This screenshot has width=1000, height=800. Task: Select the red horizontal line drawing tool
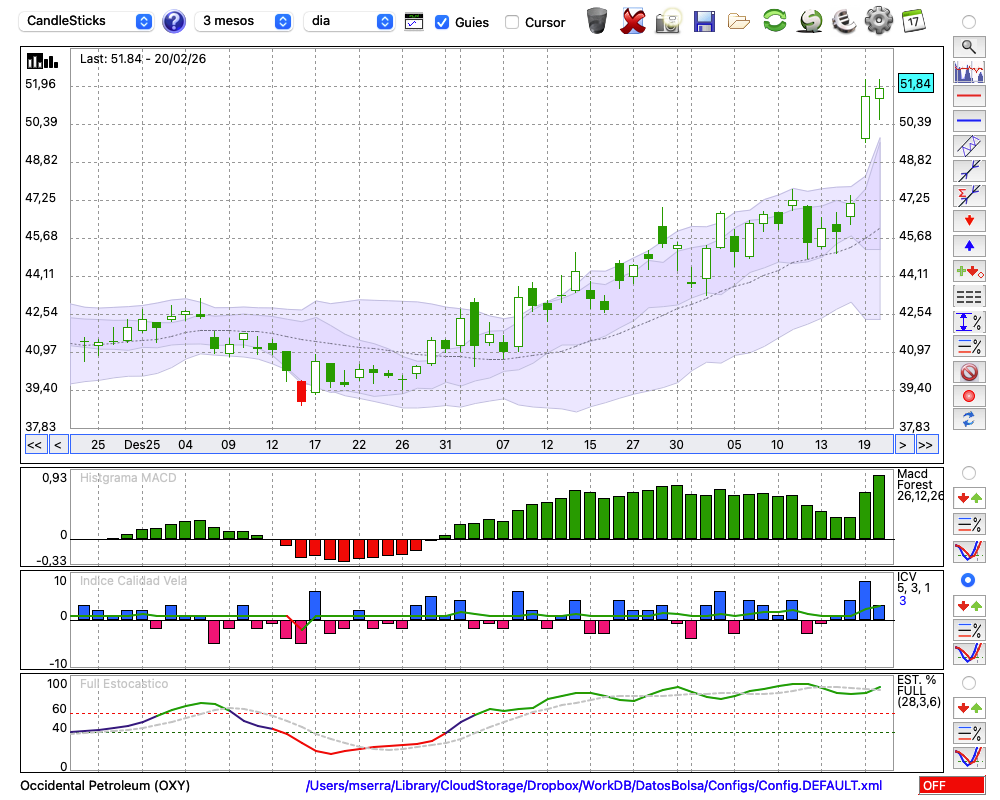tap(968, 97)
